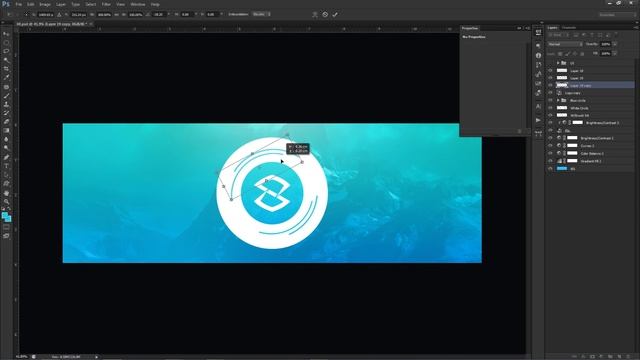This screenshot has width=640, height=360.
Task: Open the Filter menu
Action: (106, 4)
